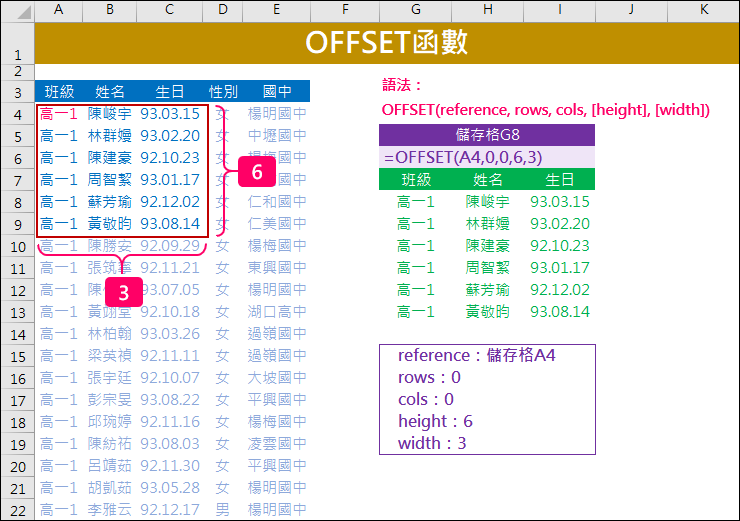The width and height of the screenshot is (740, 521).
Task: Click school 凌雲國中 in row 19
Action: (277, 444)
